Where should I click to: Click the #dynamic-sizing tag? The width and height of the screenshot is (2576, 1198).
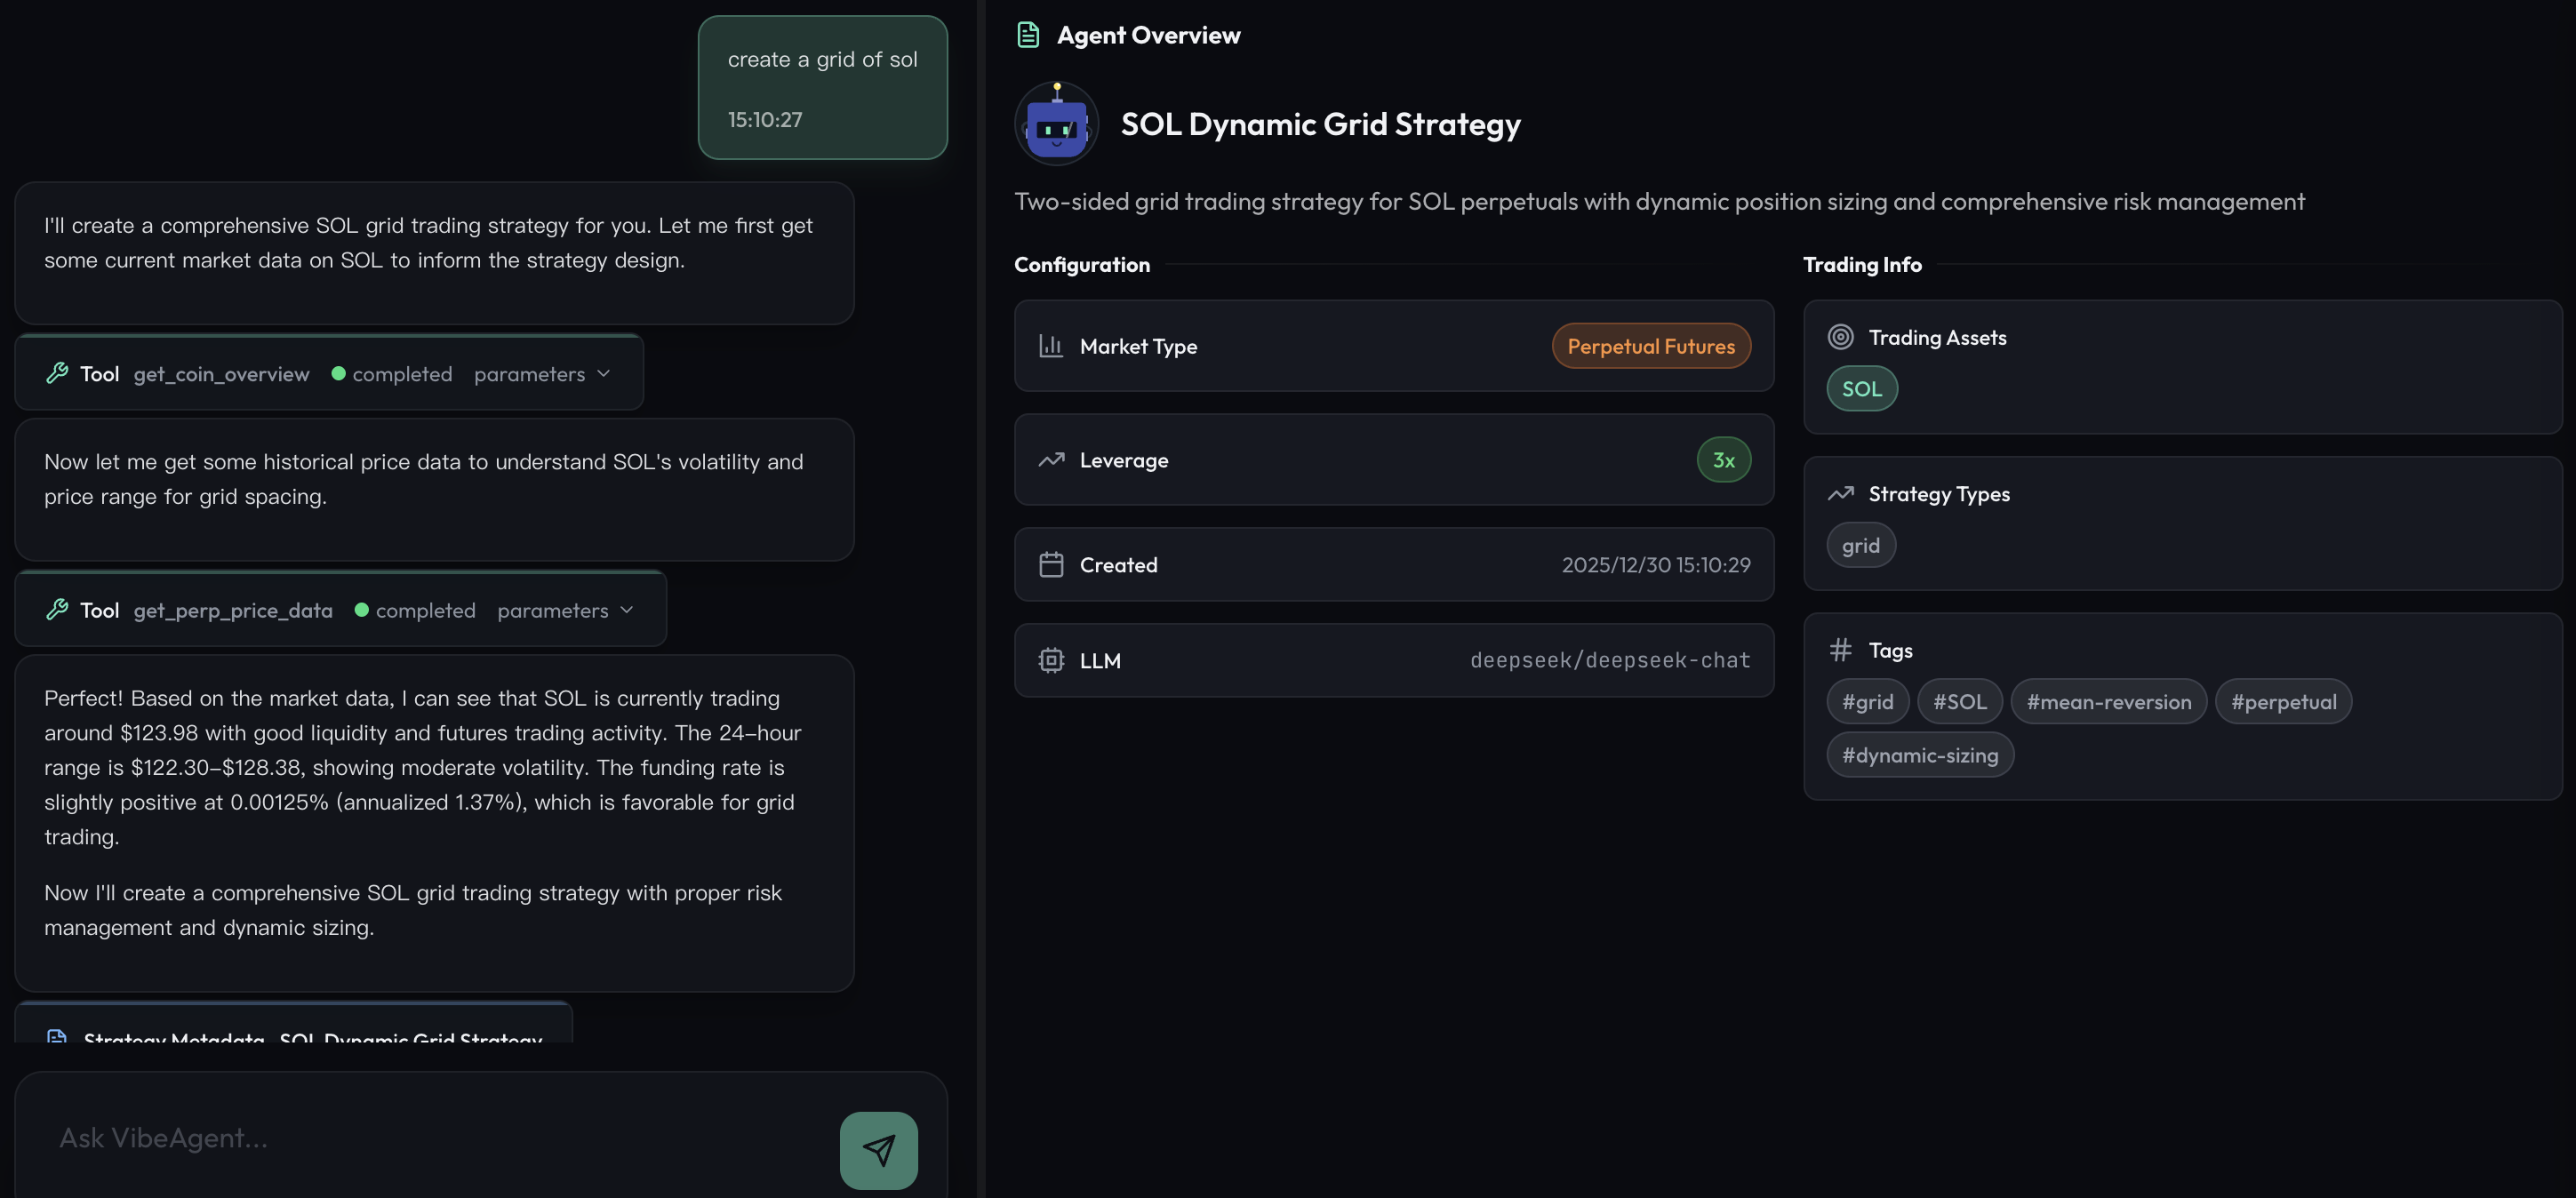[1920, 754]
